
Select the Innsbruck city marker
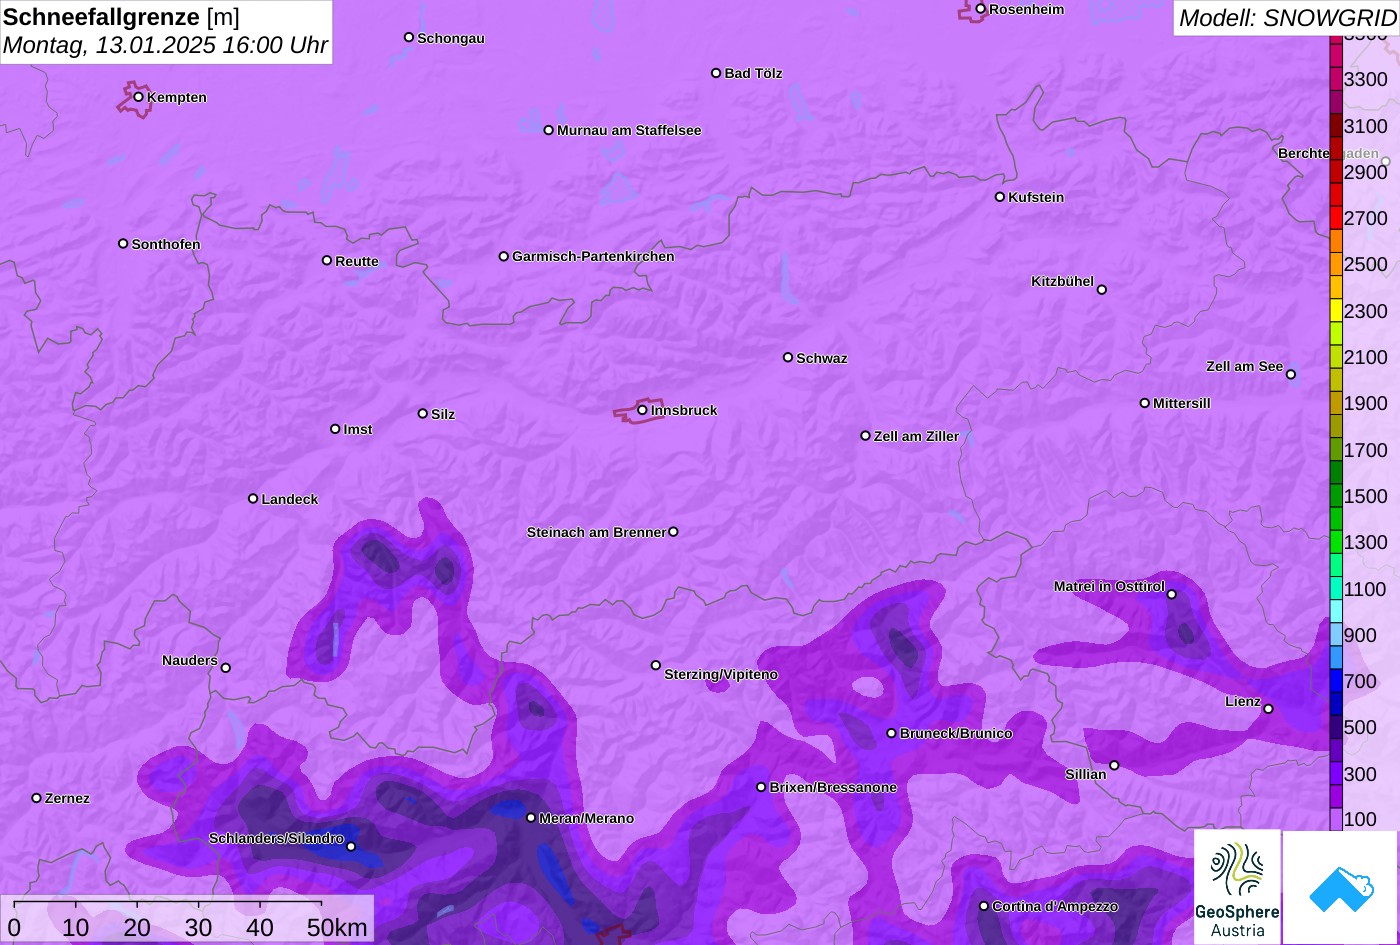click(642, 410)
